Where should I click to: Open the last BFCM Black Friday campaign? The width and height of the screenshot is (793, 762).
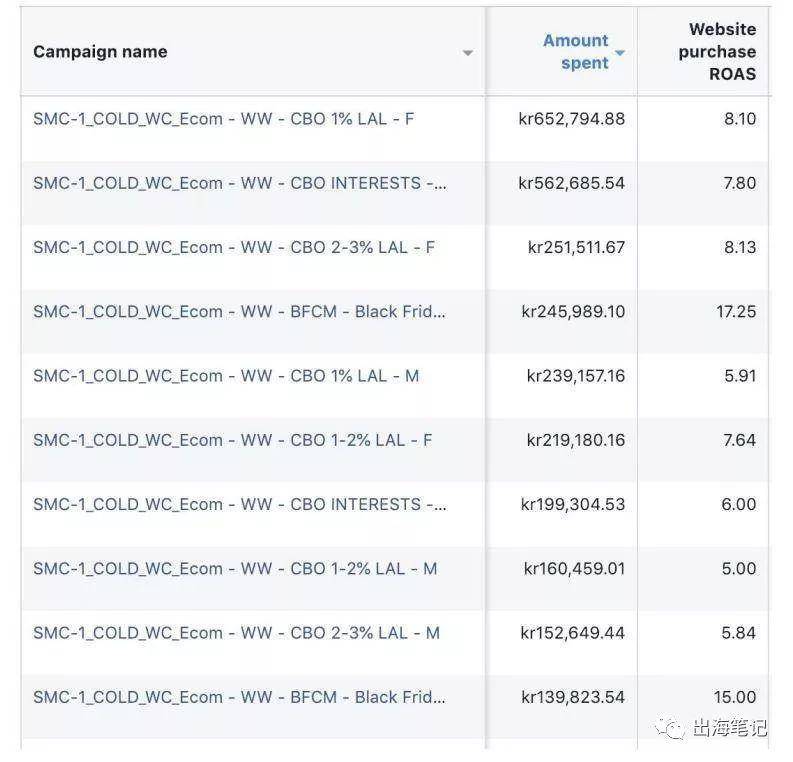point(239,697)
